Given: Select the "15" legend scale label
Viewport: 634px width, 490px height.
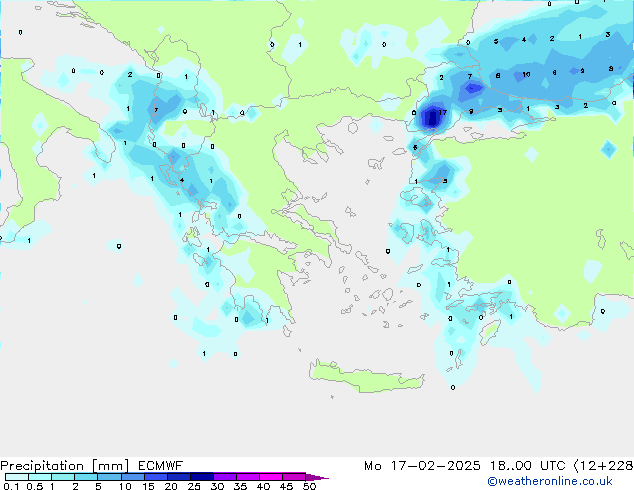Looking at the screenshot, I should click(148, 486).
